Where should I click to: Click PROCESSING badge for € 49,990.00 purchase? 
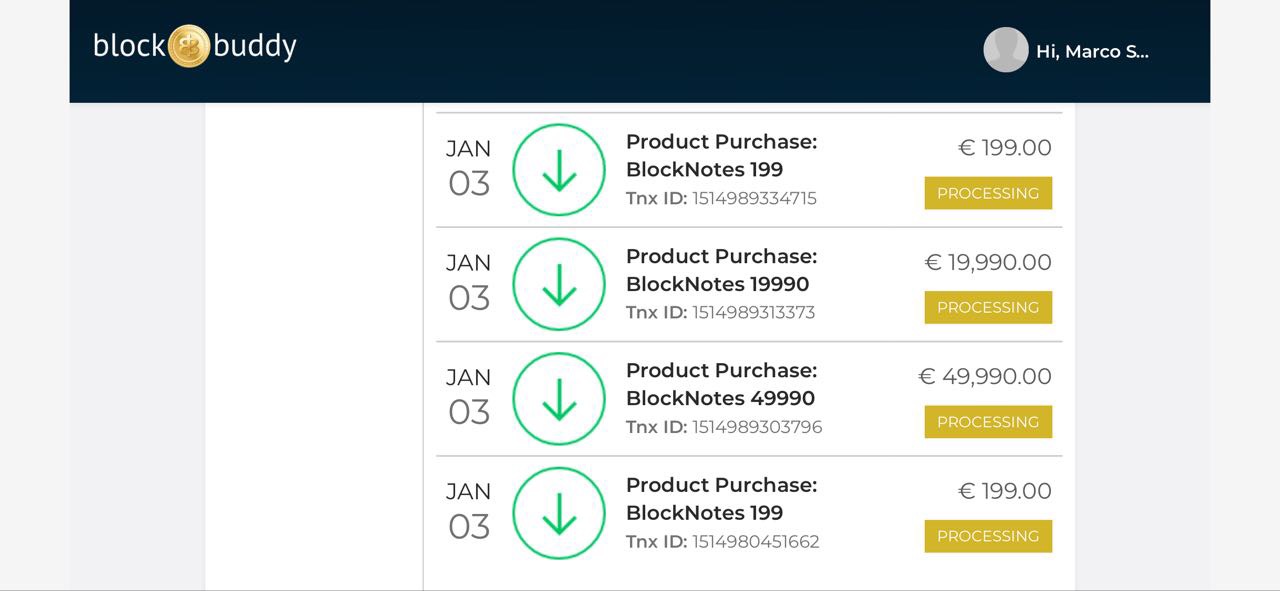tap(987, 422)
